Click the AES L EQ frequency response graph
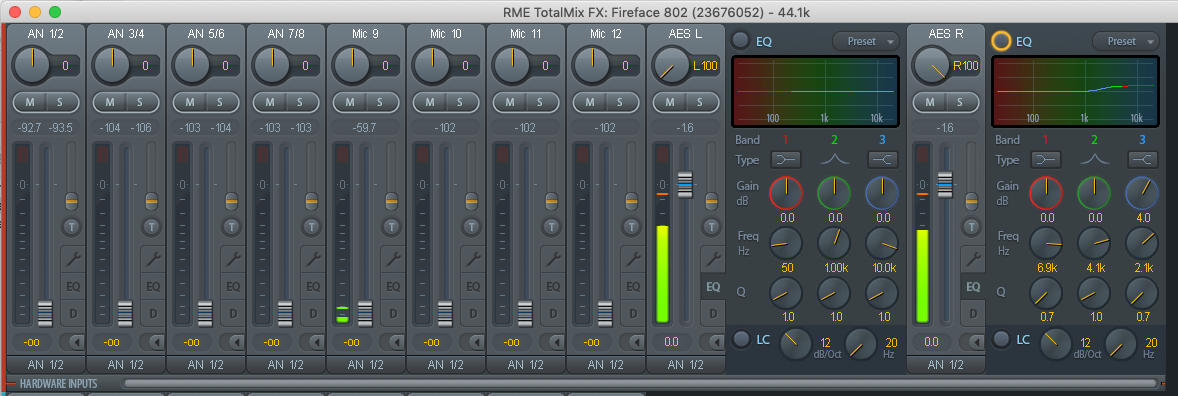Image resolution: width=1178 pixels, height=396 pixels. tap(815, 92)
